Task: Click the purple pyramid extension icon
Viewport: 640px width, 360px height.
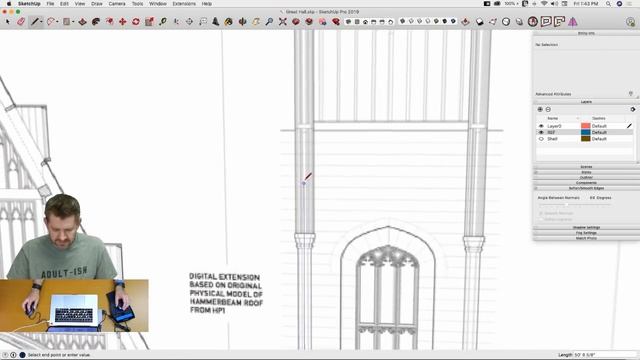Action: (x=573, y=22)
